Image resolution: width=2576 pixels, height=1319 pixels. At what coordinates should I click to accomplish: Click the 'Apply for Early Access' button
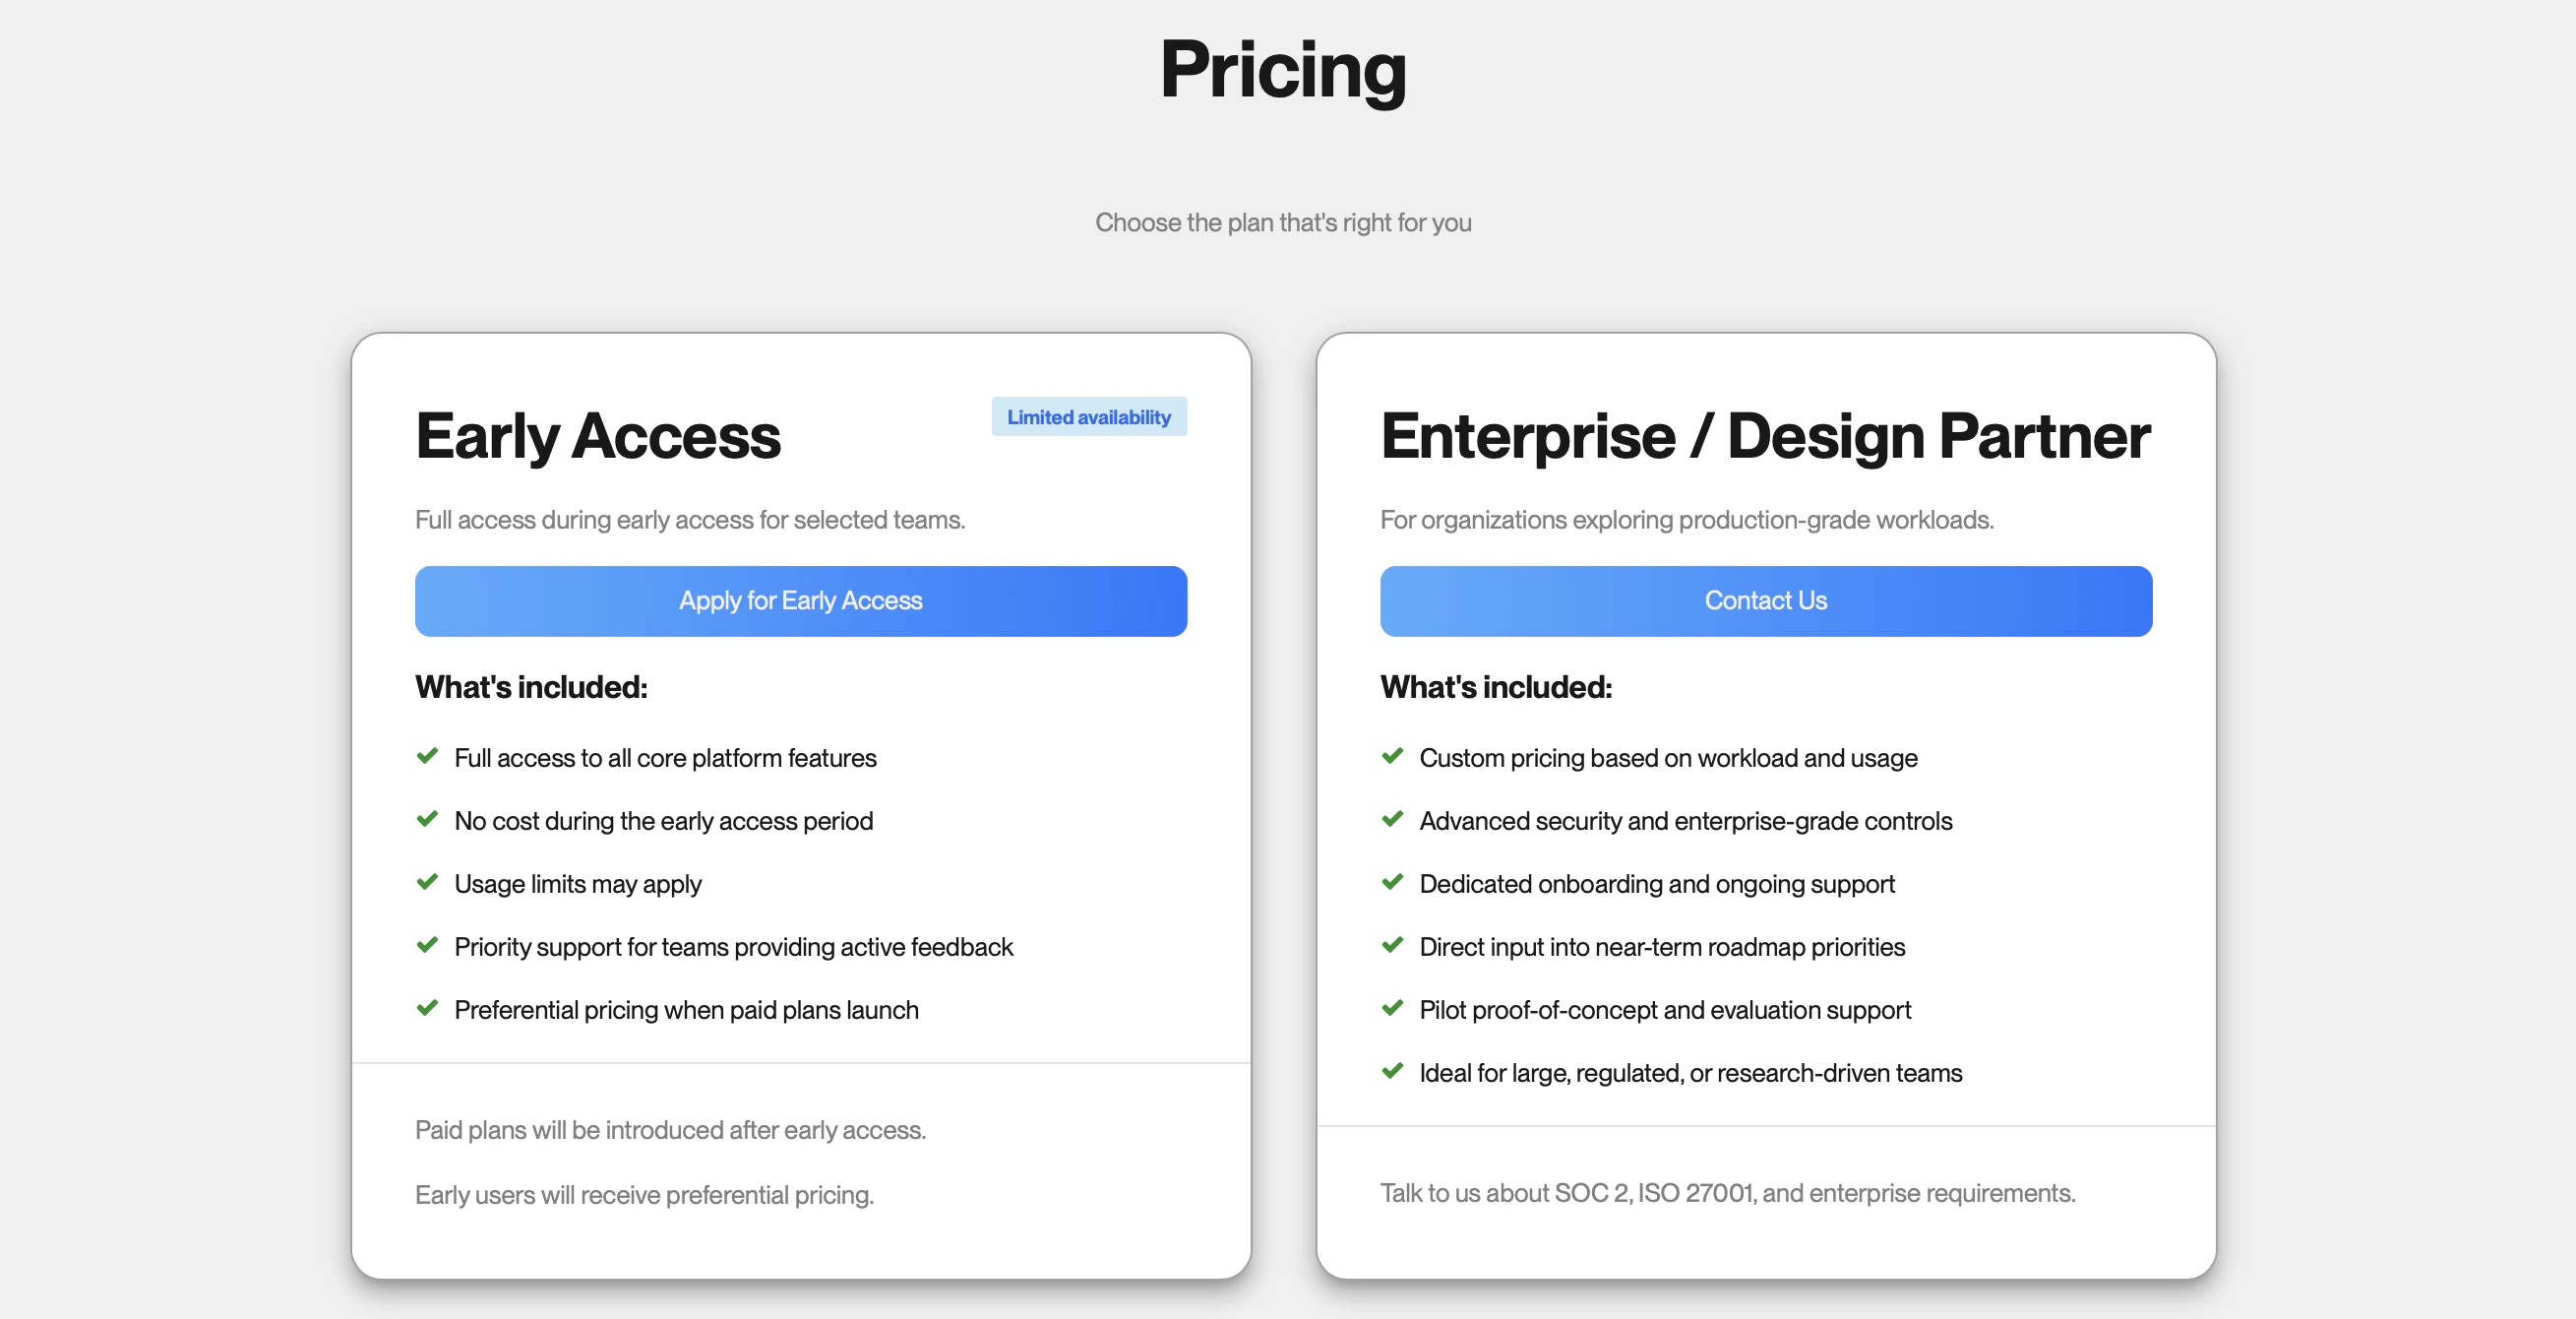click(x=800, y=600)
